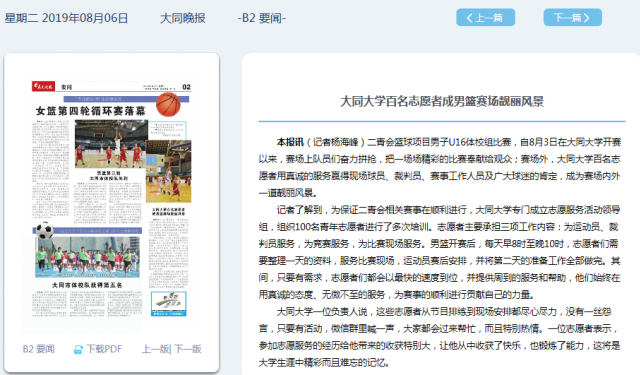Click the -B2 要闻- section label in header
The width and height of the screenshot is (640, 375).
pos(262,18)
